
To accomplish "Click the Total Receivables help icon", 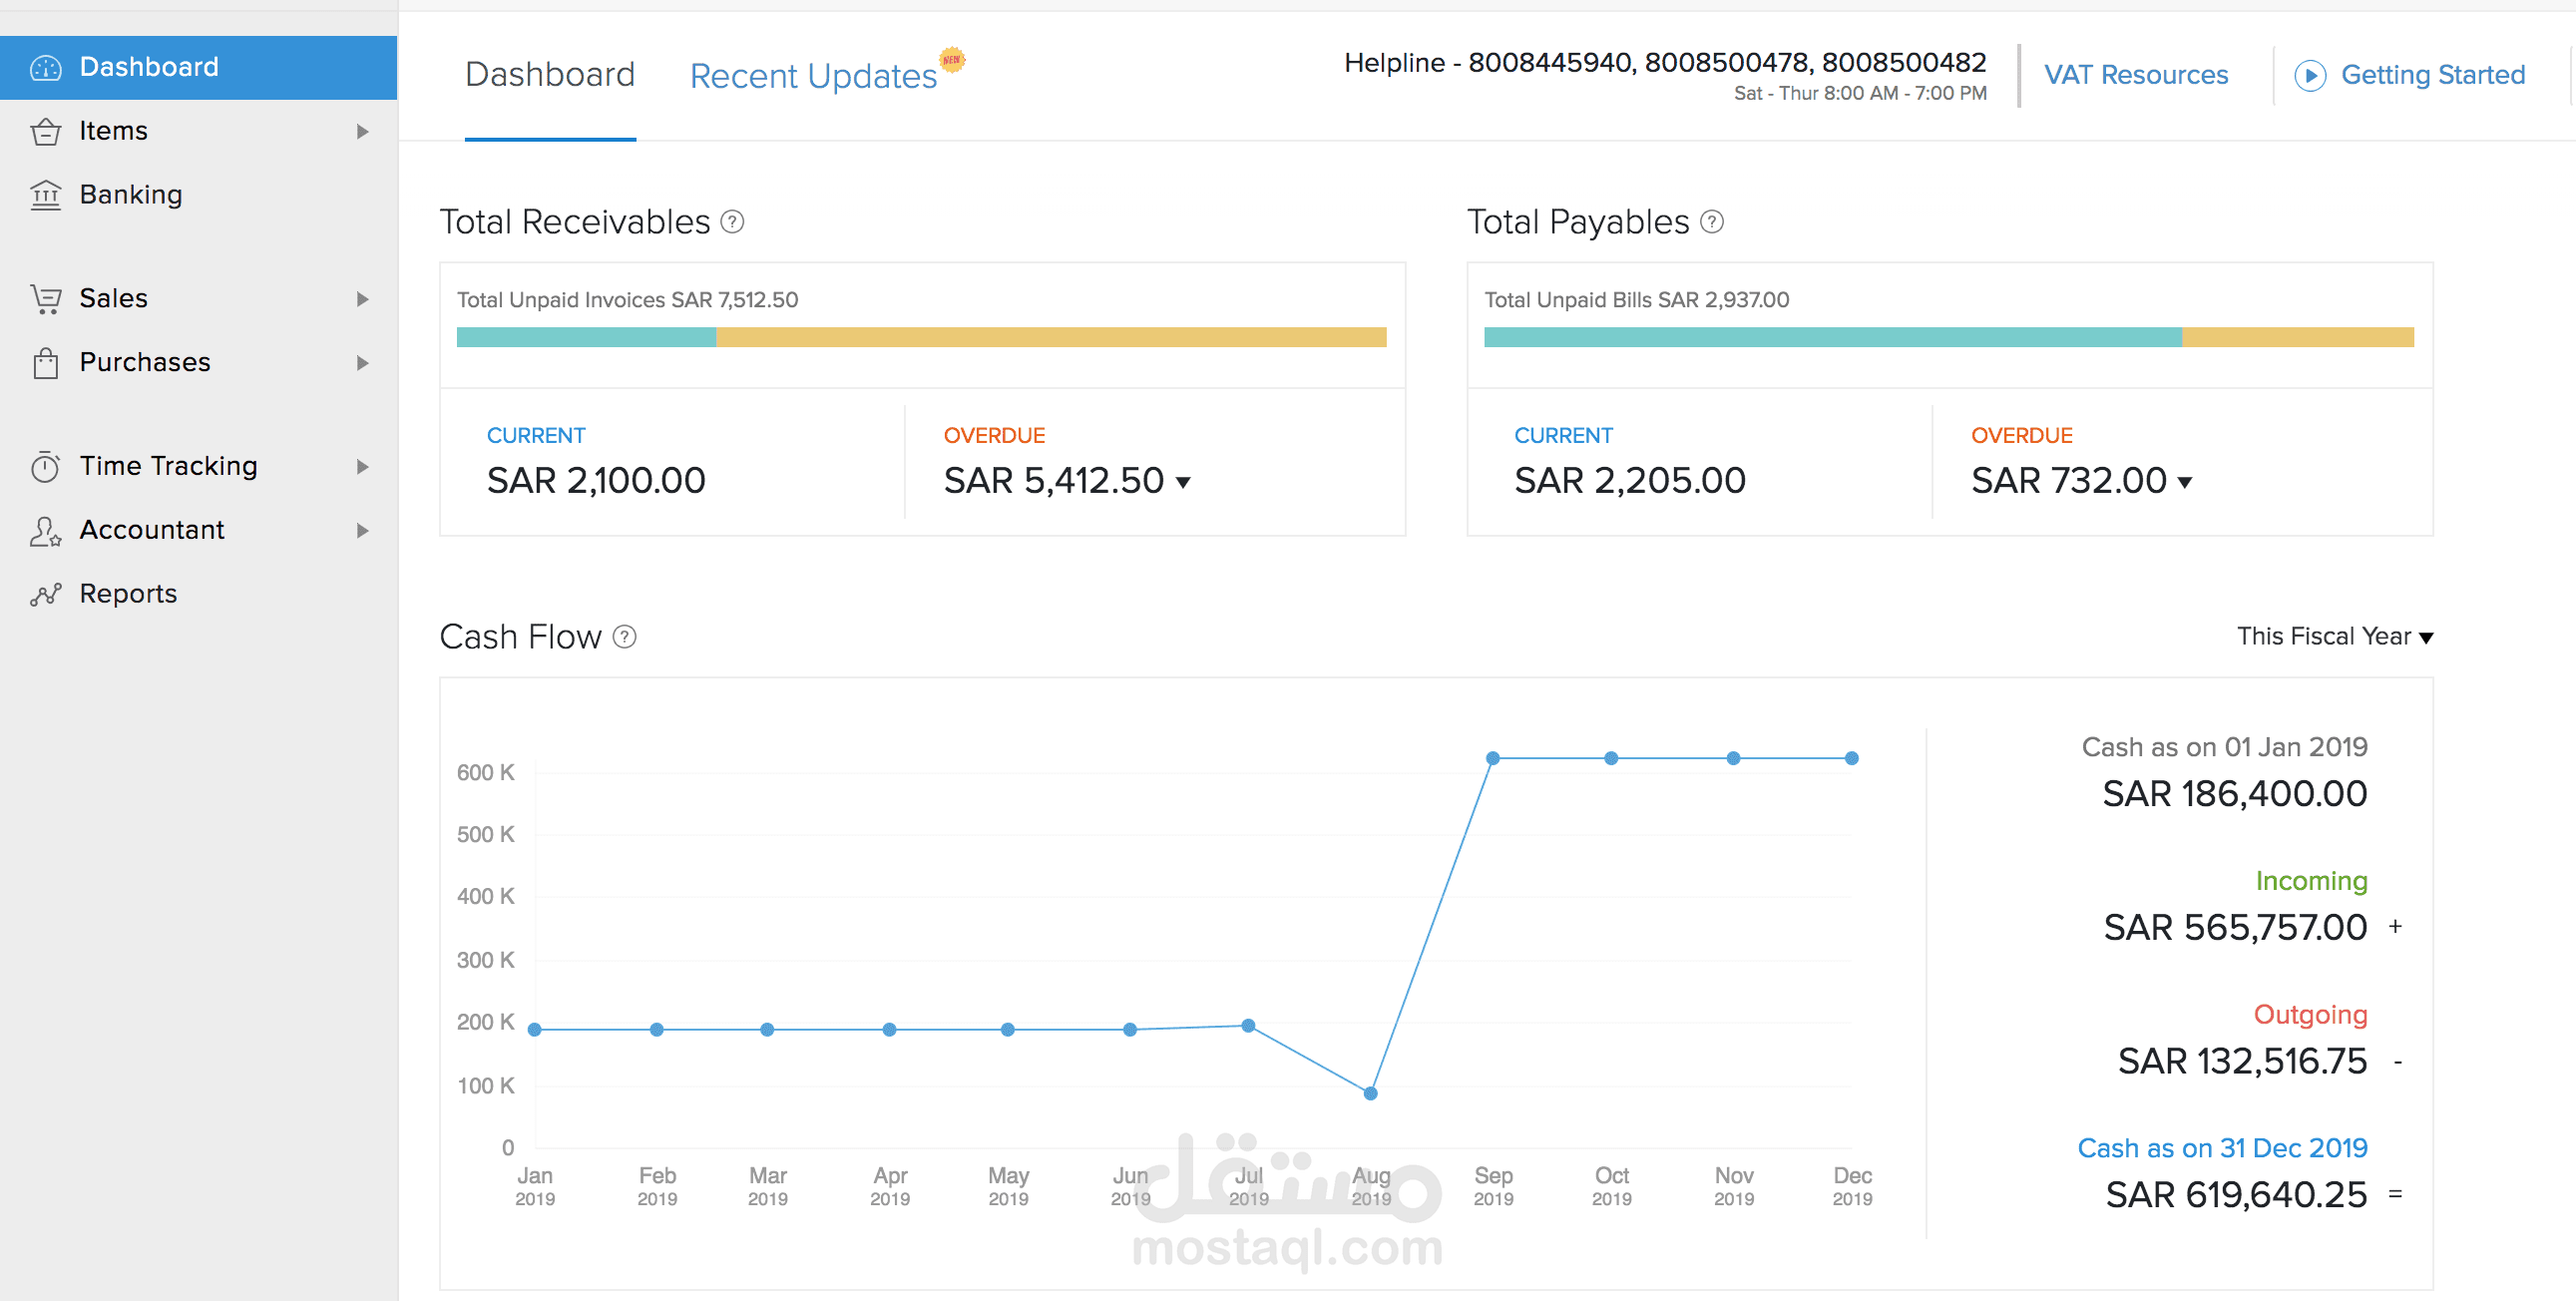I will coord(733,222).
